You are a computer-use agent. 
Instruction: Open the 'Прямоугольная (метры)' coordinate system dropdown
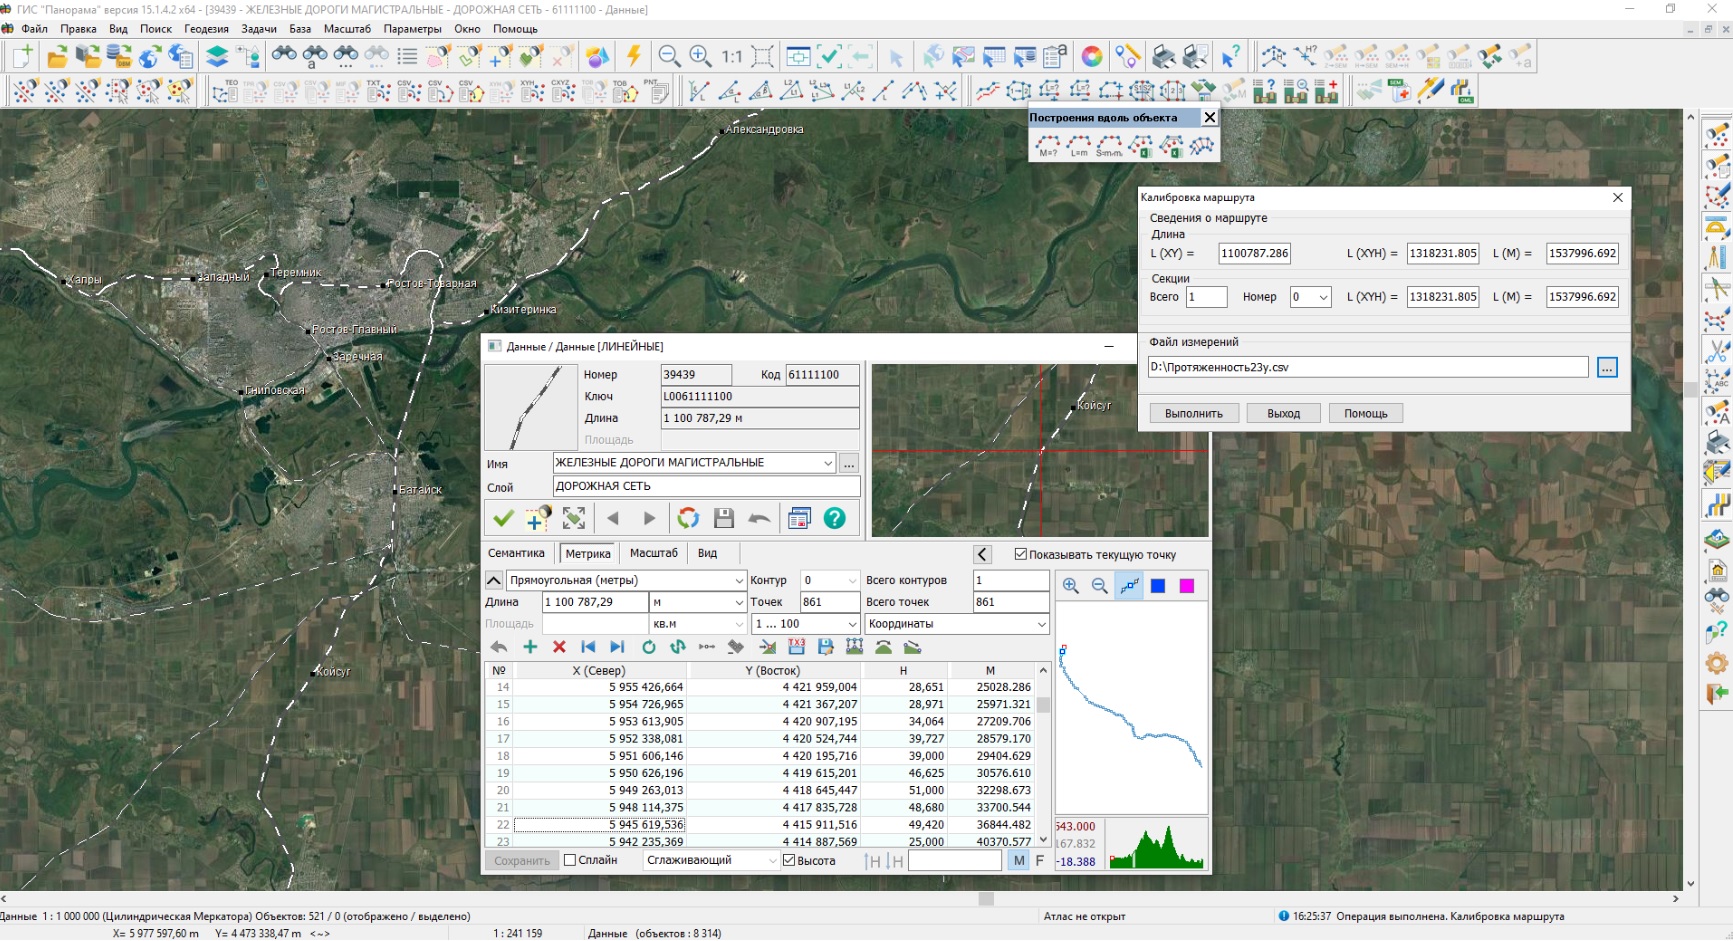739,580
